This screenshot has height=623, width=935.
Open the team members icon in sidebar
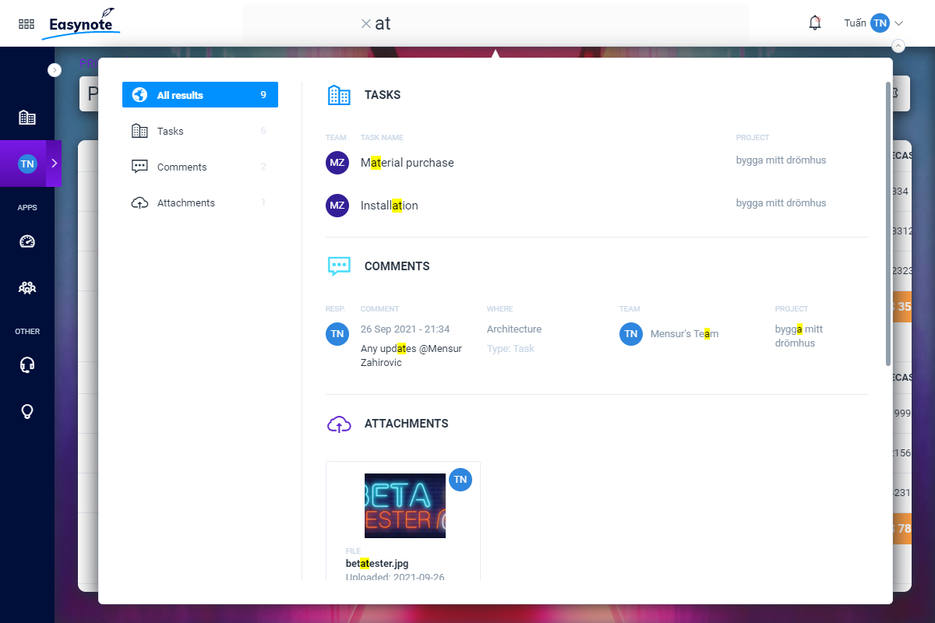27,288
